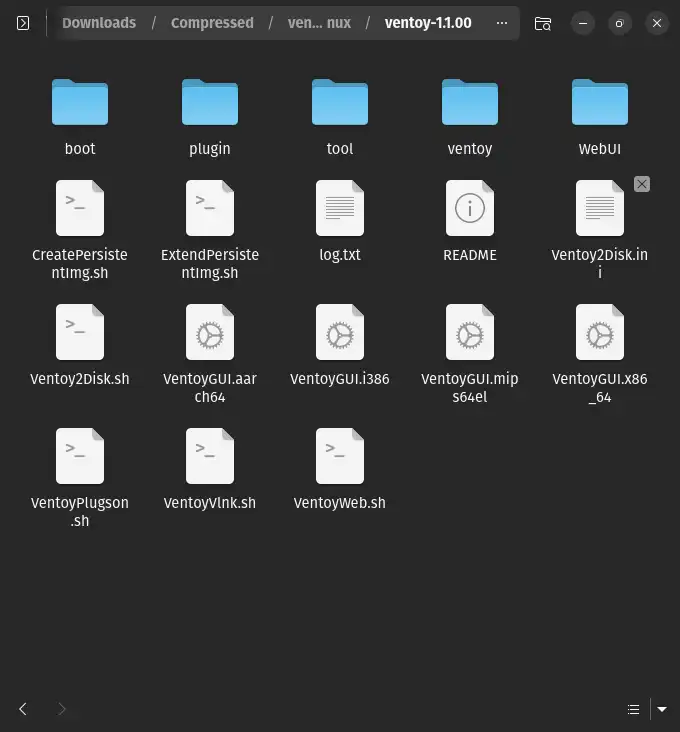680x732 pixels.
Task: Minimize the file manager window
Action: coord(583,23)
